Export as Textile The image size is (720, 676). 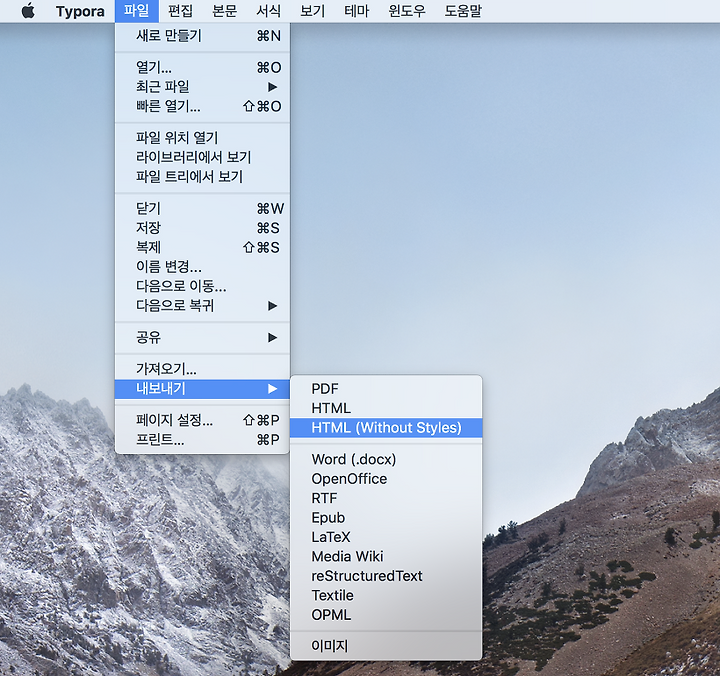click(x=386, y=595)
